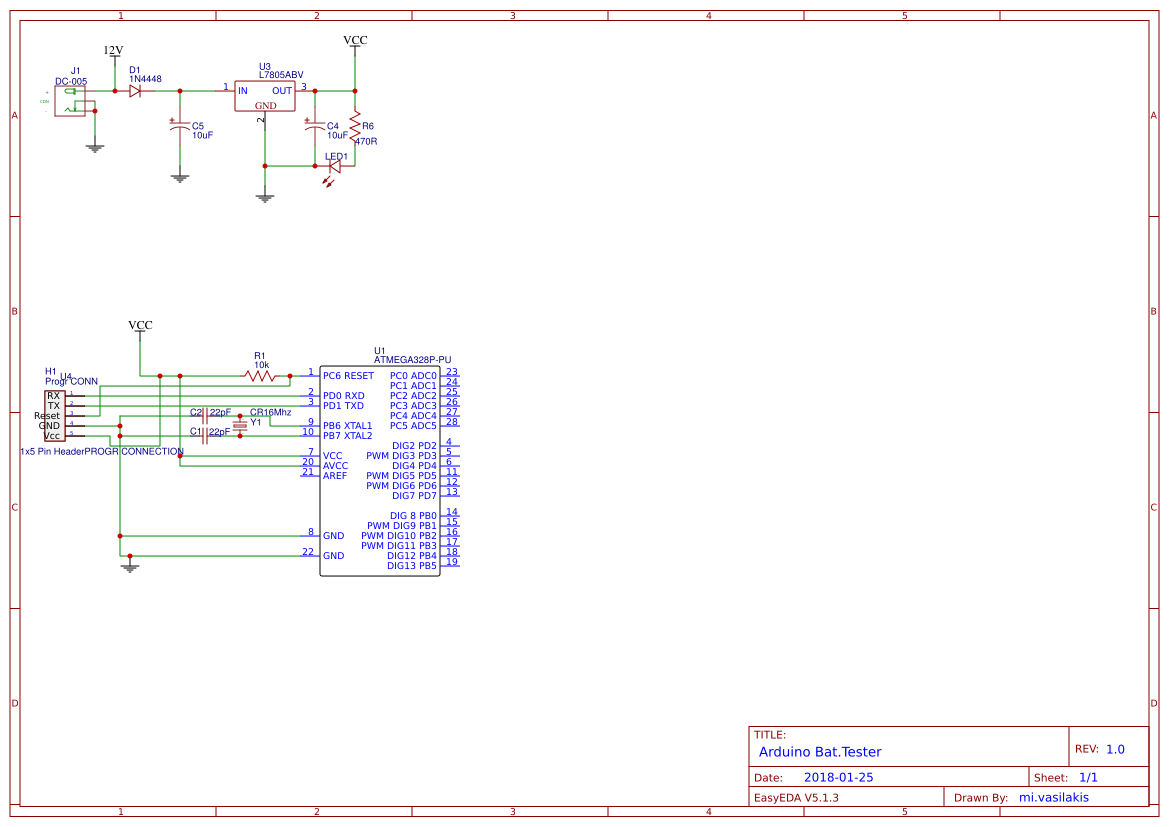1169x827 pixels.
Task: Click the C2 capacitor symbol
Action: [205, 415]
